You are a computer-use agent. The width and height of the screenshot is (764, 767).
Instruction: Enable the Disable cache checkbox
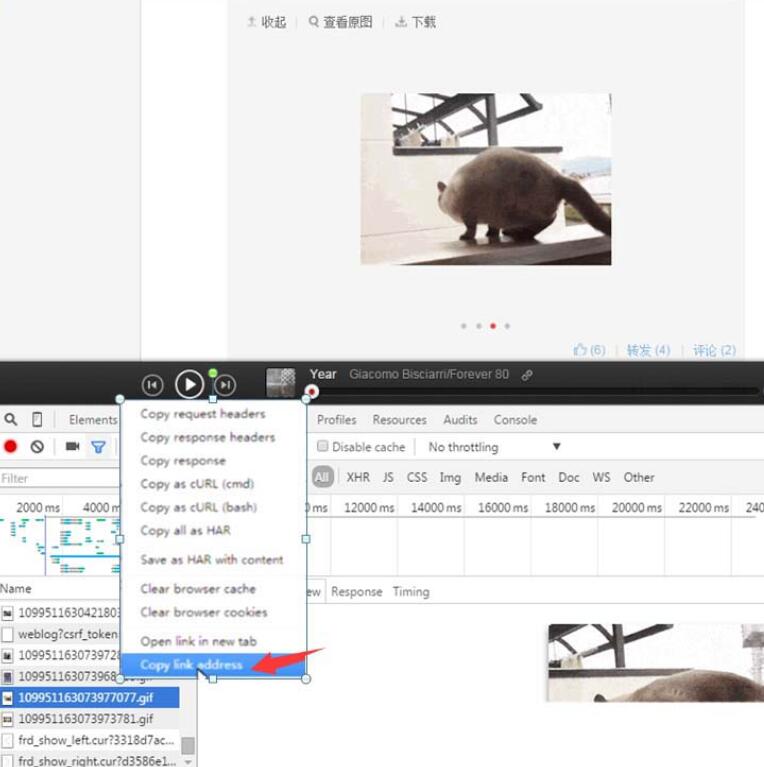coord(323,447)
